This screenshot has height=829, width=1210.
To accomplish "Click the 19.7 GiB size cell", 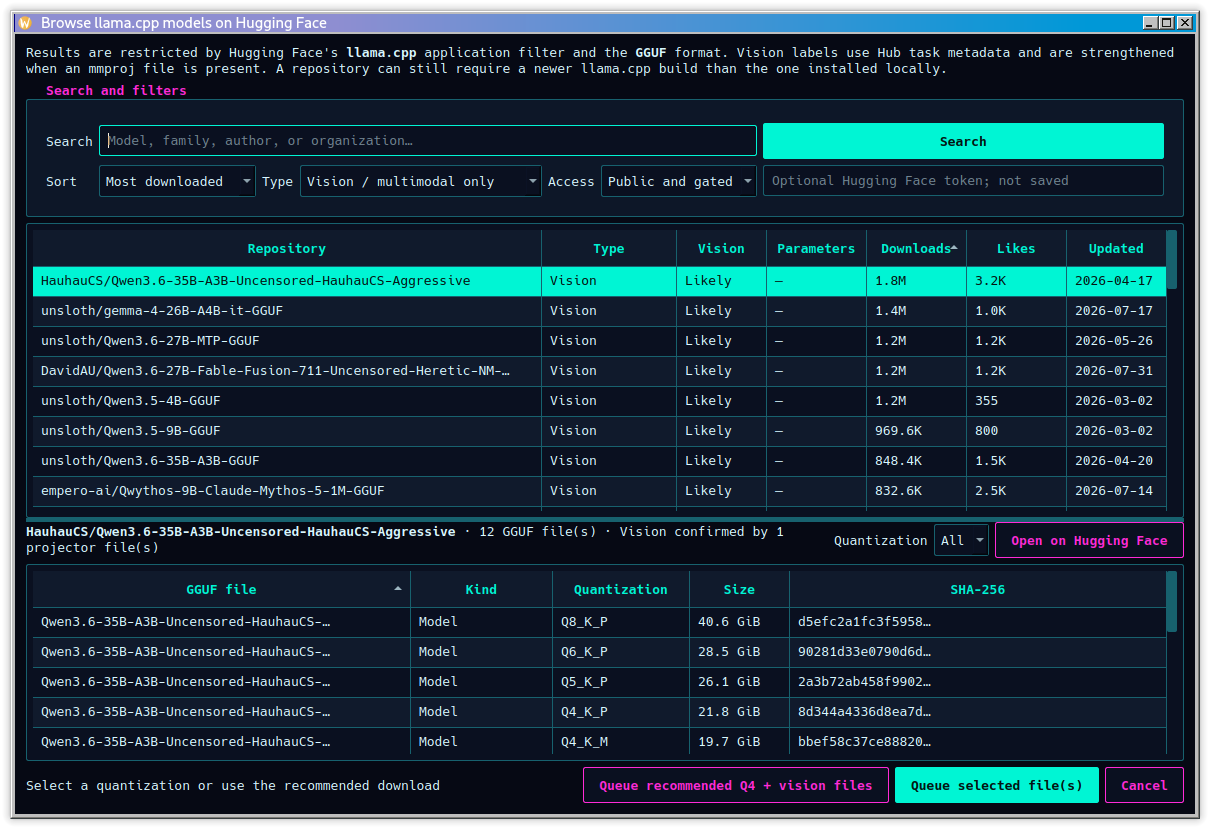I will 739,742.
